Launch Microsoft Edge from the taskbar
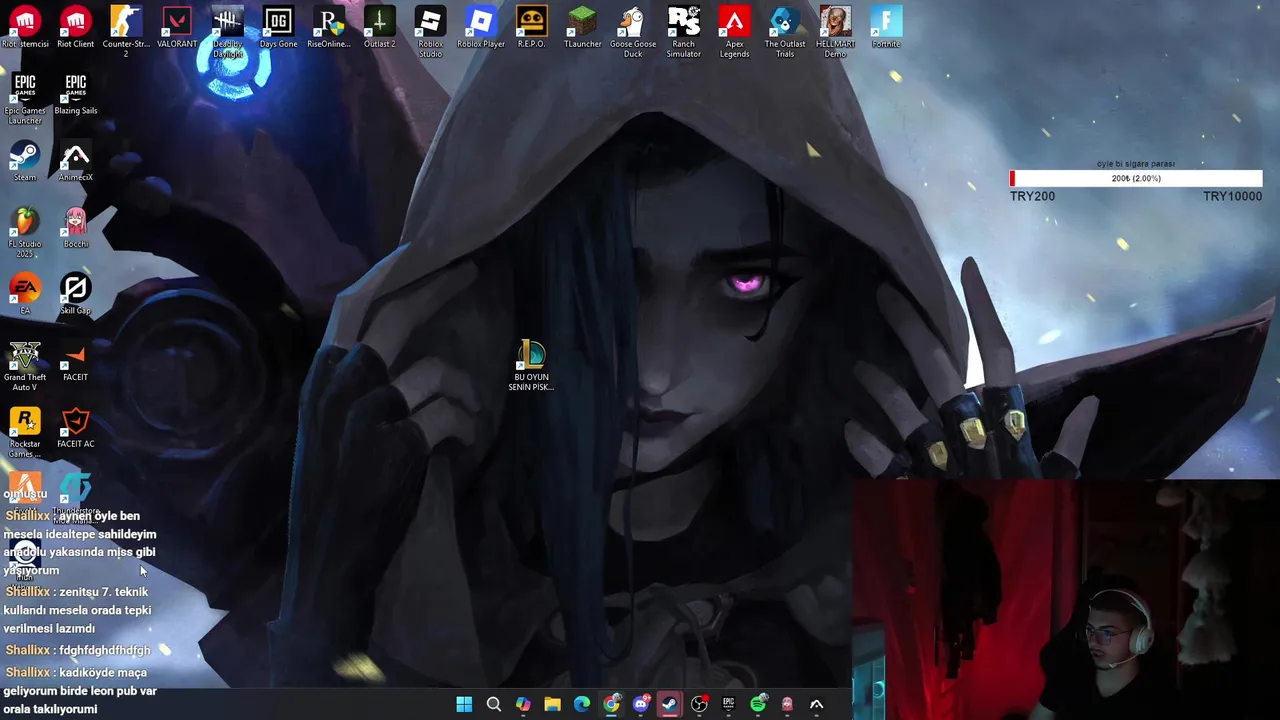Screen dimensions: 1280x720 point(582,704)
